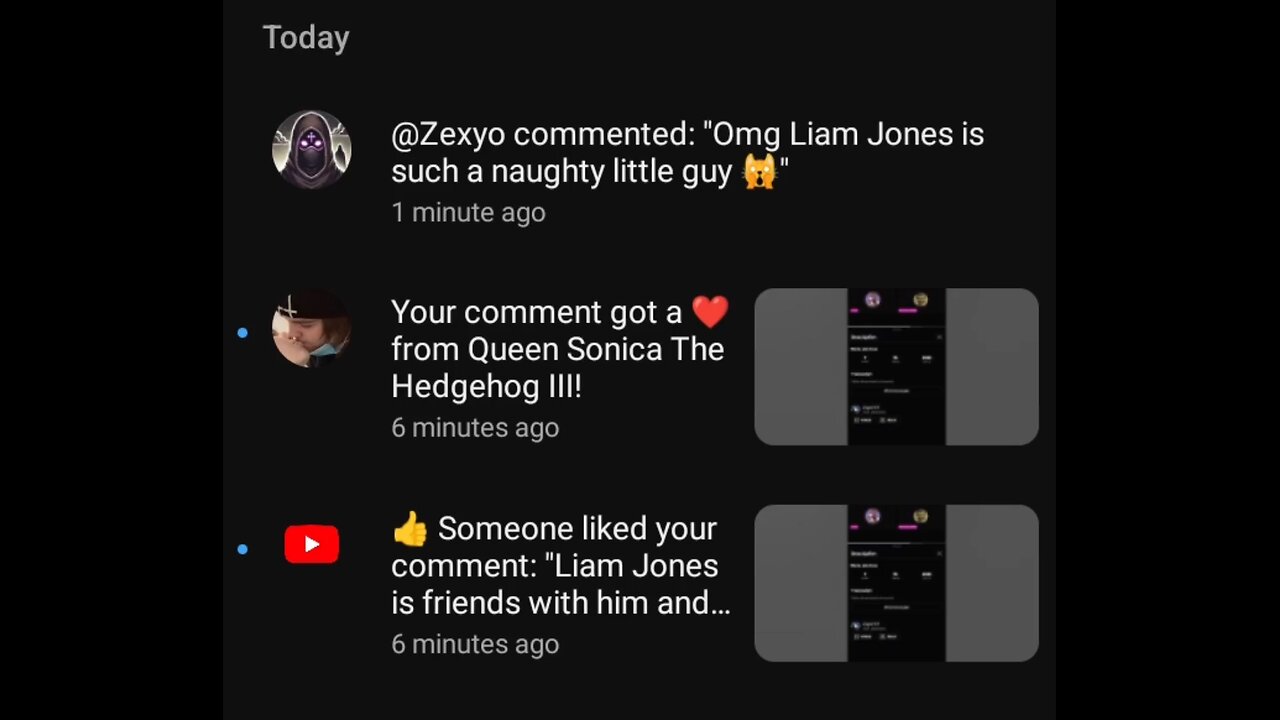The image size is (1280, 720).
Task: Click the @Zexyo username text
Action: point(448,134)
